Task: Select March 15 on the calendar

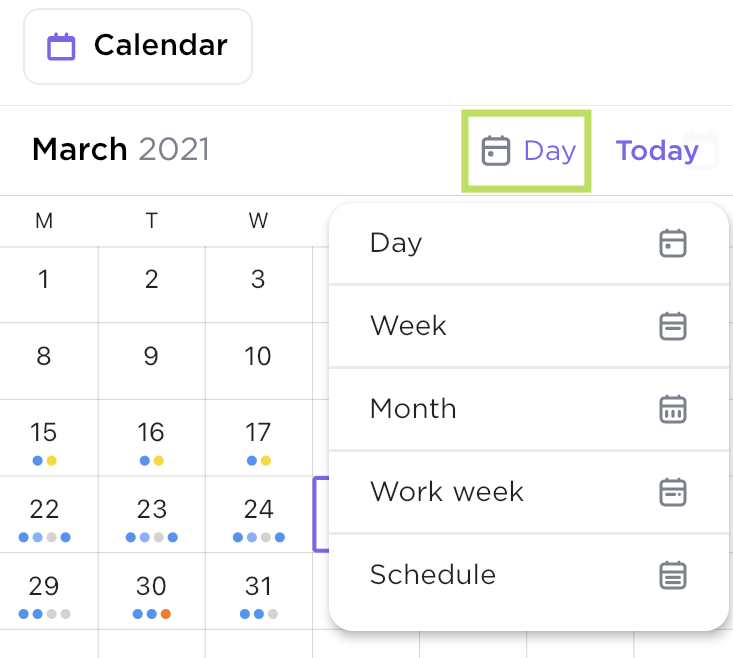Action: (x=44, y=437)
